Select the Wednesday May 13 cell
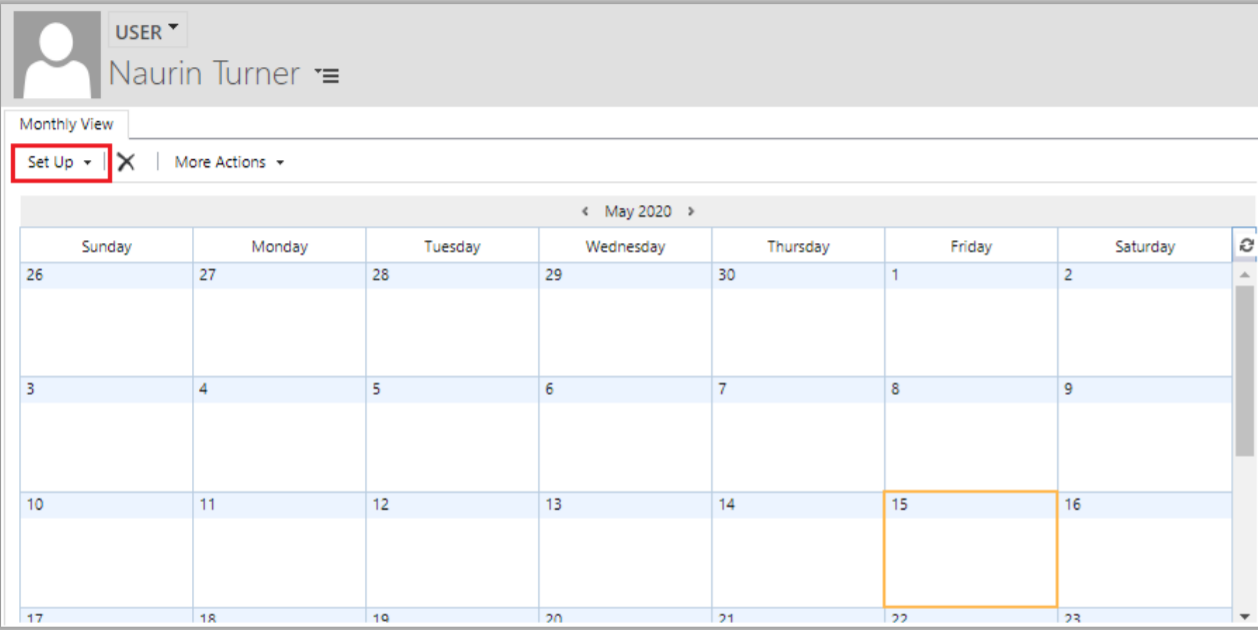The image size is (1258, 630). (625, 550)
